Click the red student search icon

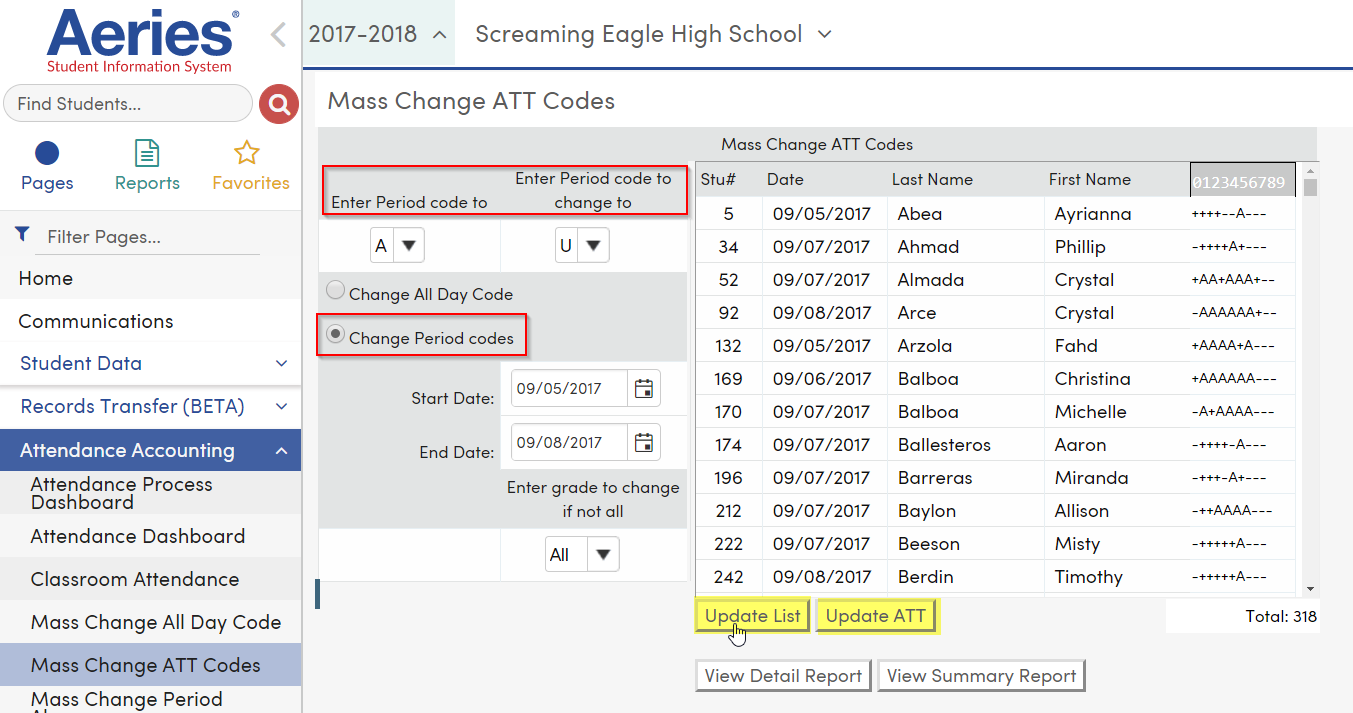click(278, 103)
